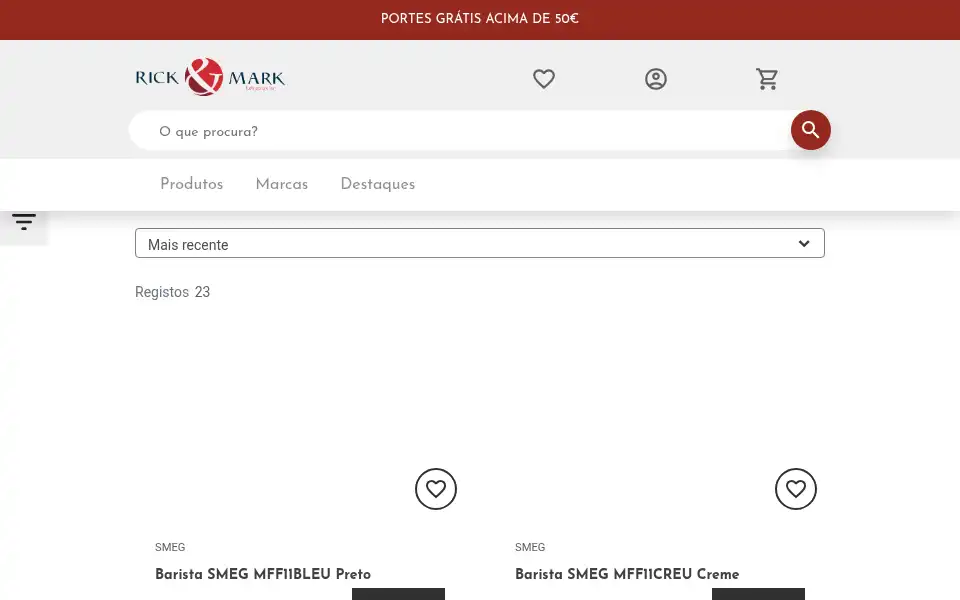Add Barista SMEG MFF11BLEU Preto to favorites
This screenshot has height=600, width=960.
coord(436,489)
